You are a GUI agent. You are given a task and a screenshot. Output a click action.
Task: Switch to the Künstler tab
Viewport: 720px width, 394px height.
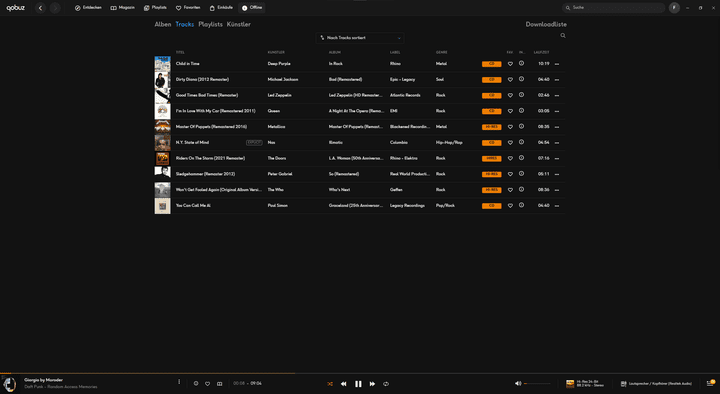point(239,24)
